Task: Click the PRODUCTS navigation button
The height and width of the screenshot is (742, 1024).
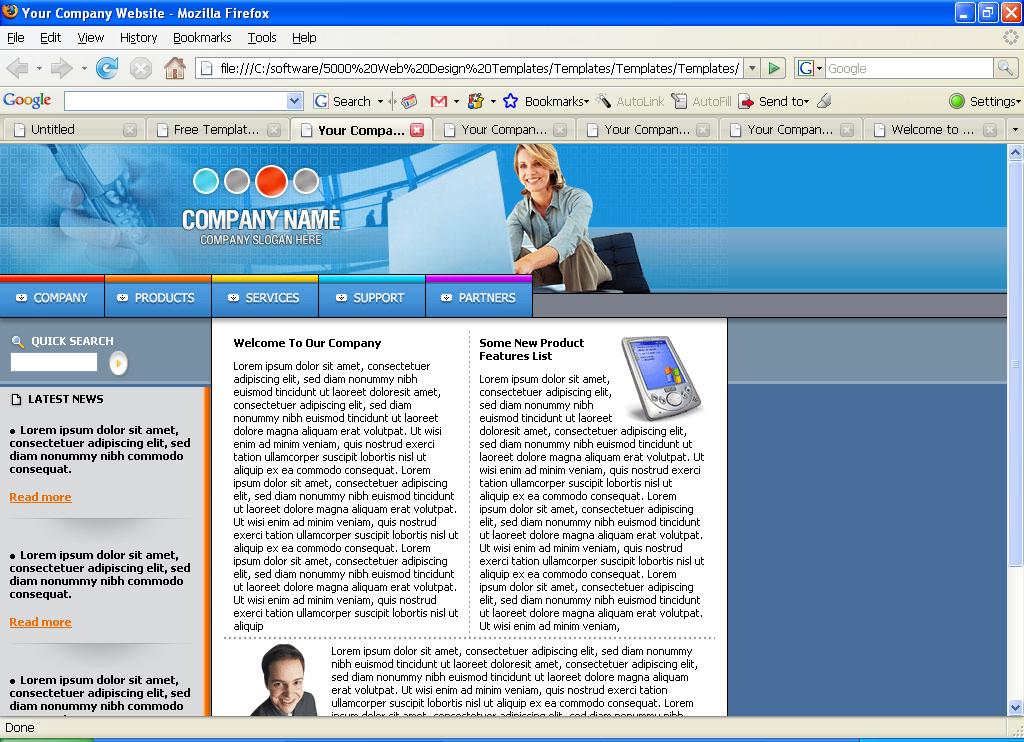Action: point(157,298)
